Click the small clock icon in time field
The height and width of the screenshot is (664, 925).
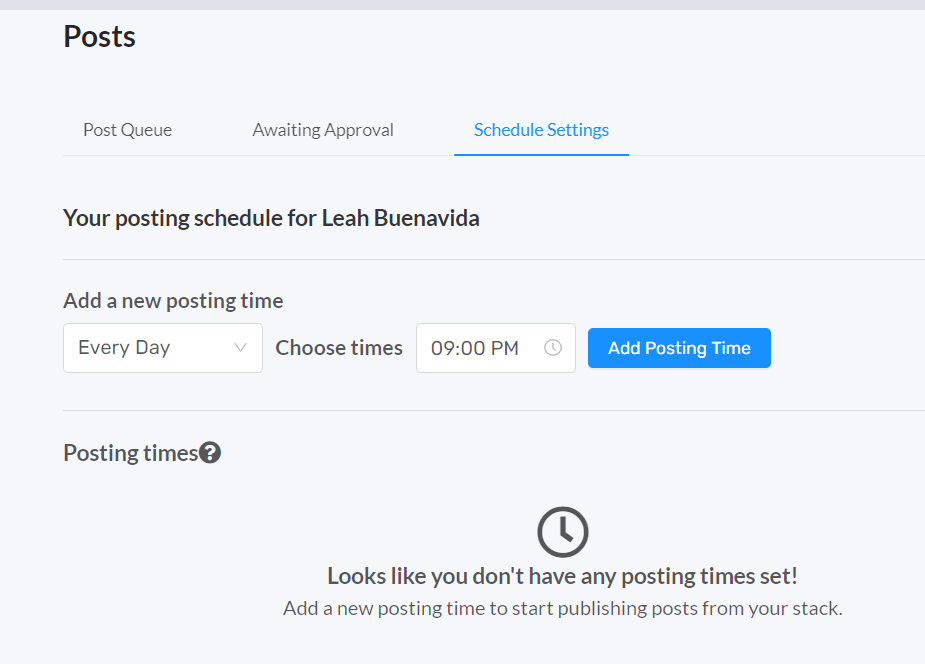coord(553,348)
